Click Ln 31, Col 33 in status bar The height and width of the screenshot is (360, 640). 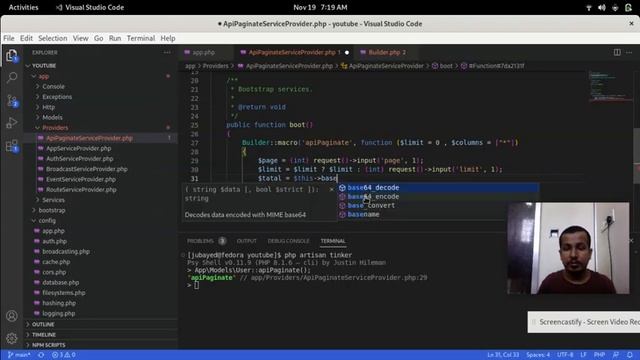[x=503, y=355]
